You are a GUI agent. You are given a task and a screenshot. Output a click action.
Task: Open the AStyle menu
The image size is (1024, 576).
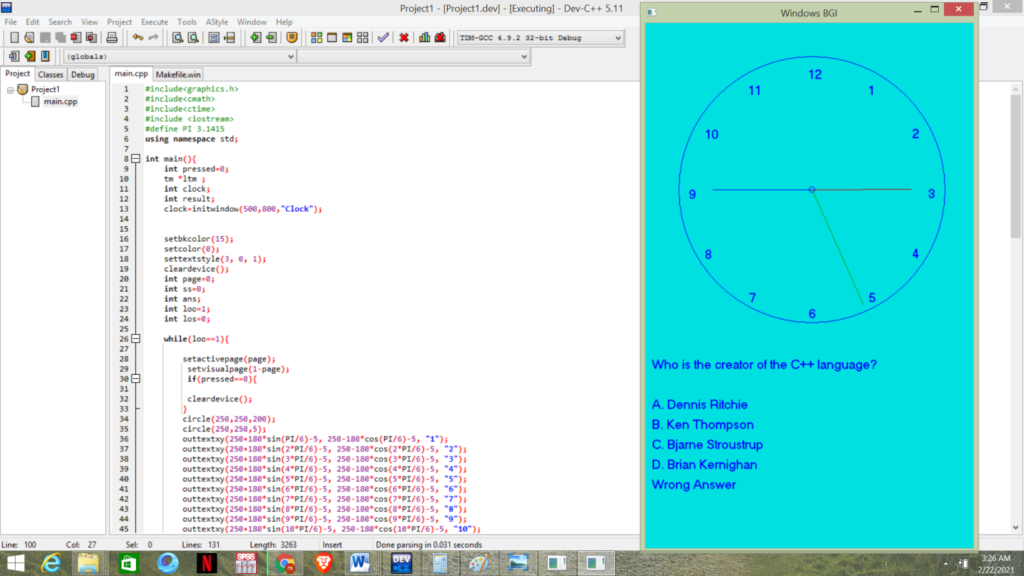click(217, 22)
